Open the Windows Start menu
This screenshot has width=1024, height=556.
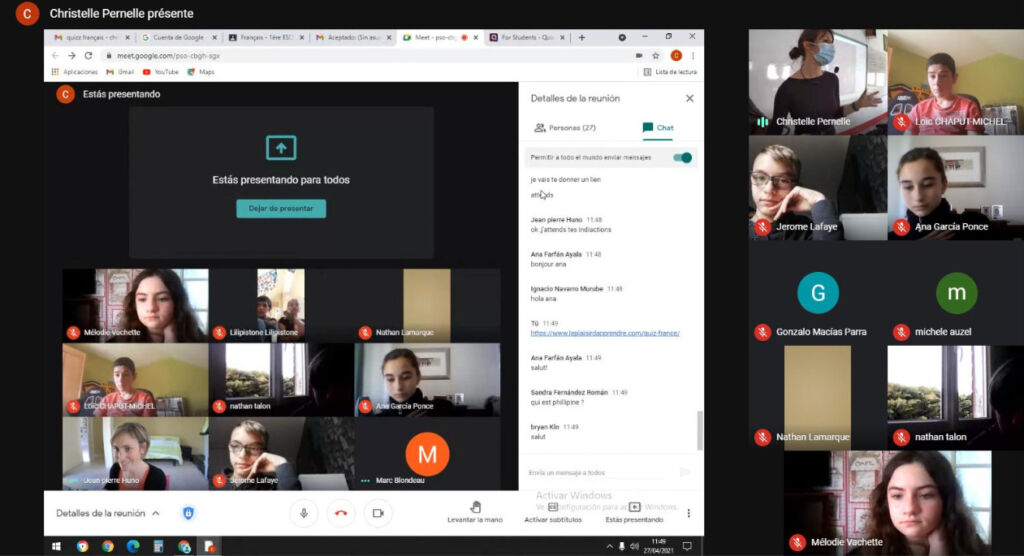56,546
